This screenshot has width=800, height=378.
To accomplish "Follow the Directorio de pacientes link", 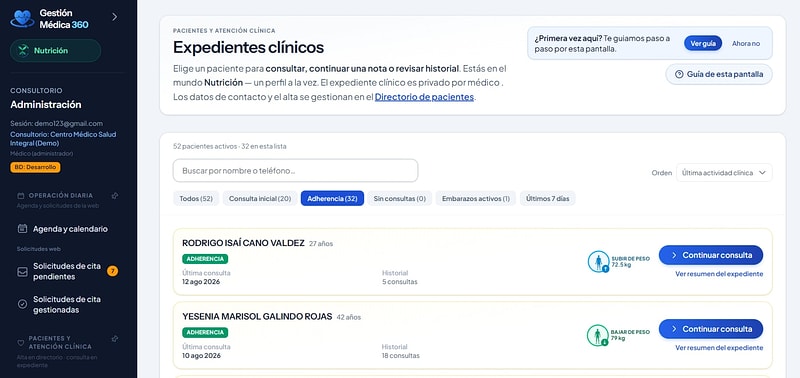I will pyautogui.click(x=424, y=97).
